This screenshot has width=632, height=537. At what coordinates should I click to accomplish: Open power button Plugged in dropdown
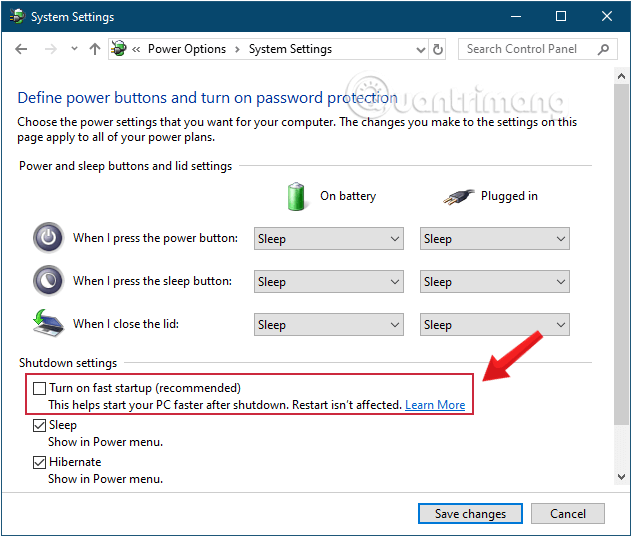tap(495, 239)
